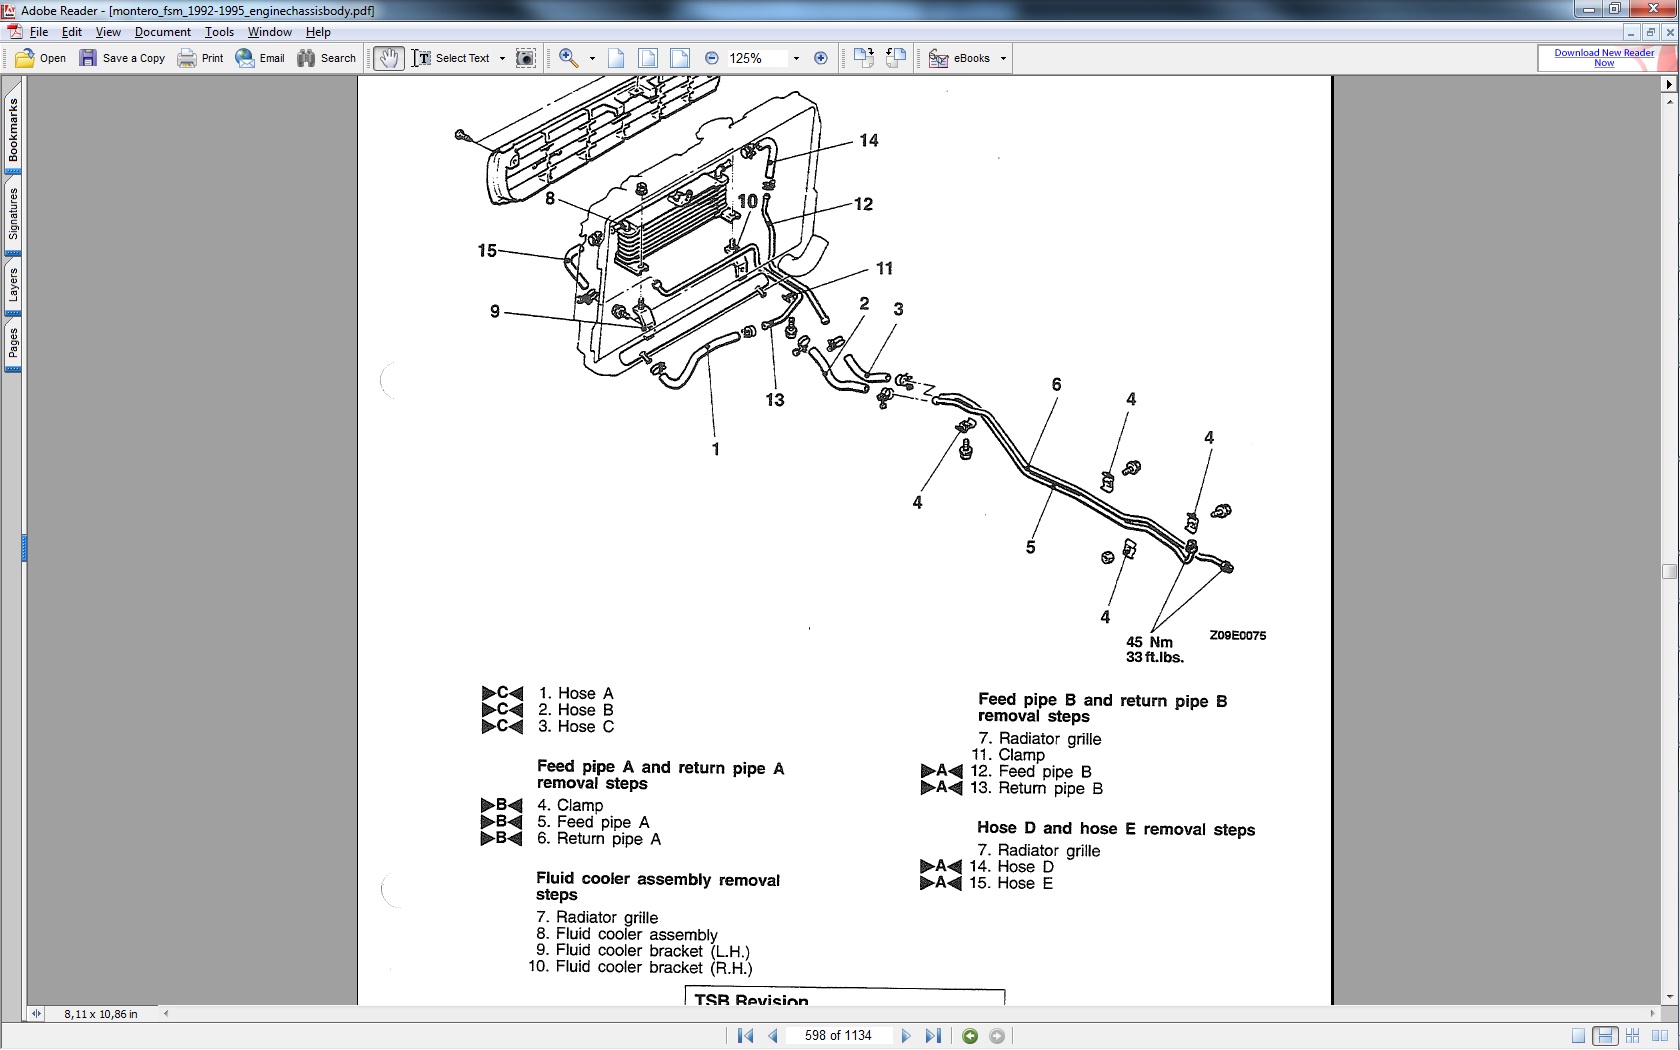Click the zoom out minus button
Screen dimensions: 1680x1050
click(712, 58)
